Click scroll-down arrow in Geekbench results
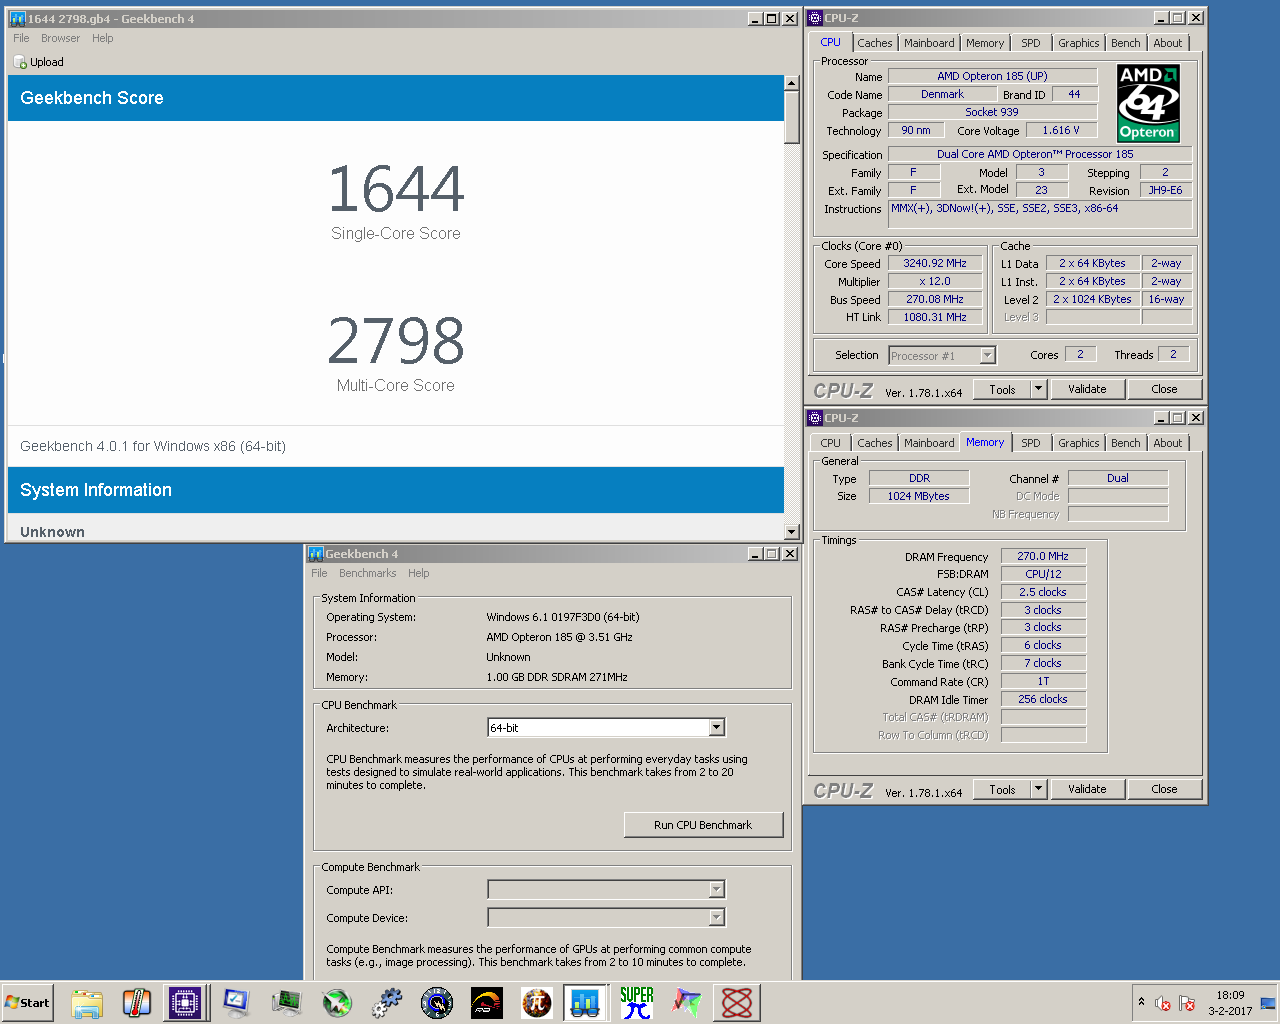1280x1024 pixels. click(x=792, y=532)
